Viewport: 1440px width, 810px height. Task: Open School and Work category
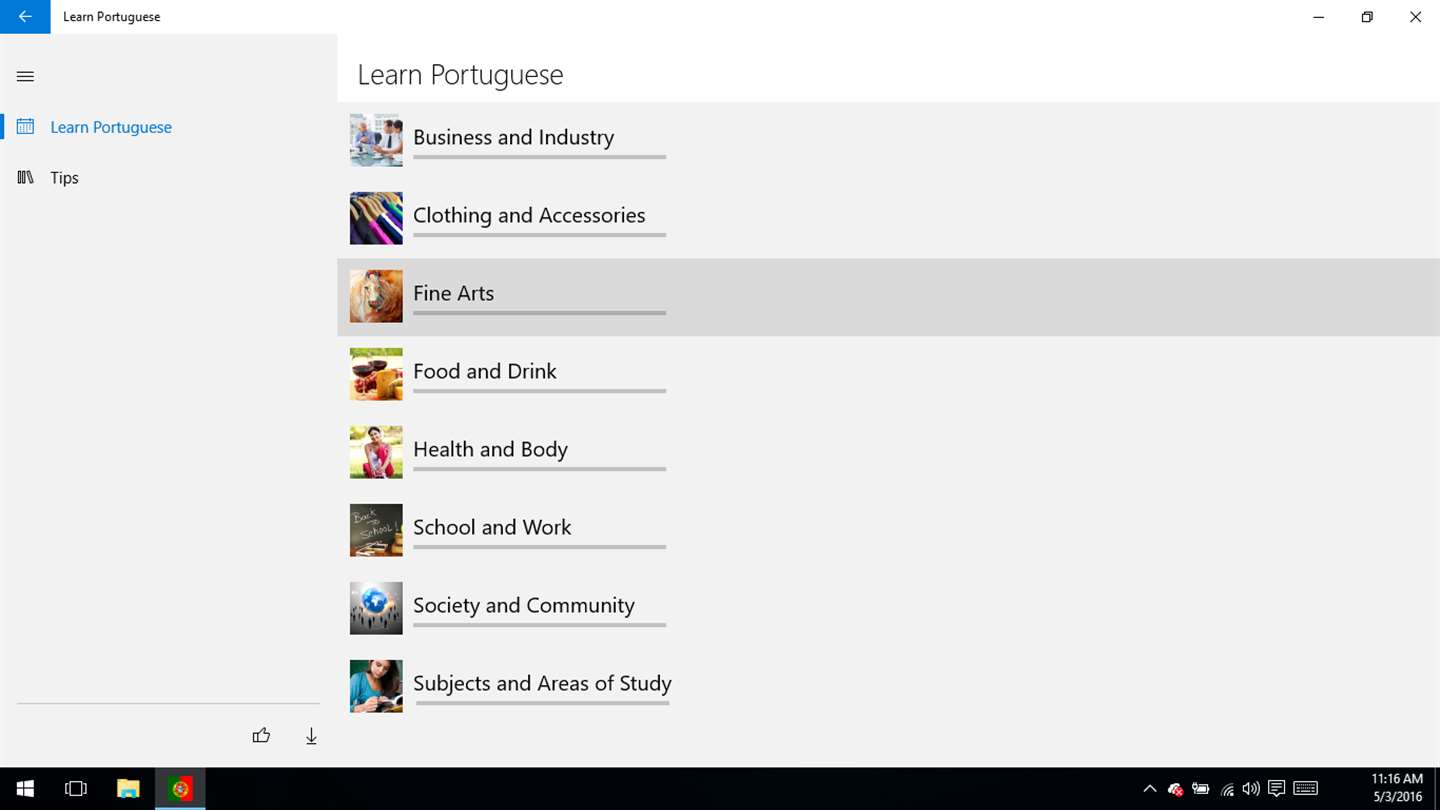point(491,528)
